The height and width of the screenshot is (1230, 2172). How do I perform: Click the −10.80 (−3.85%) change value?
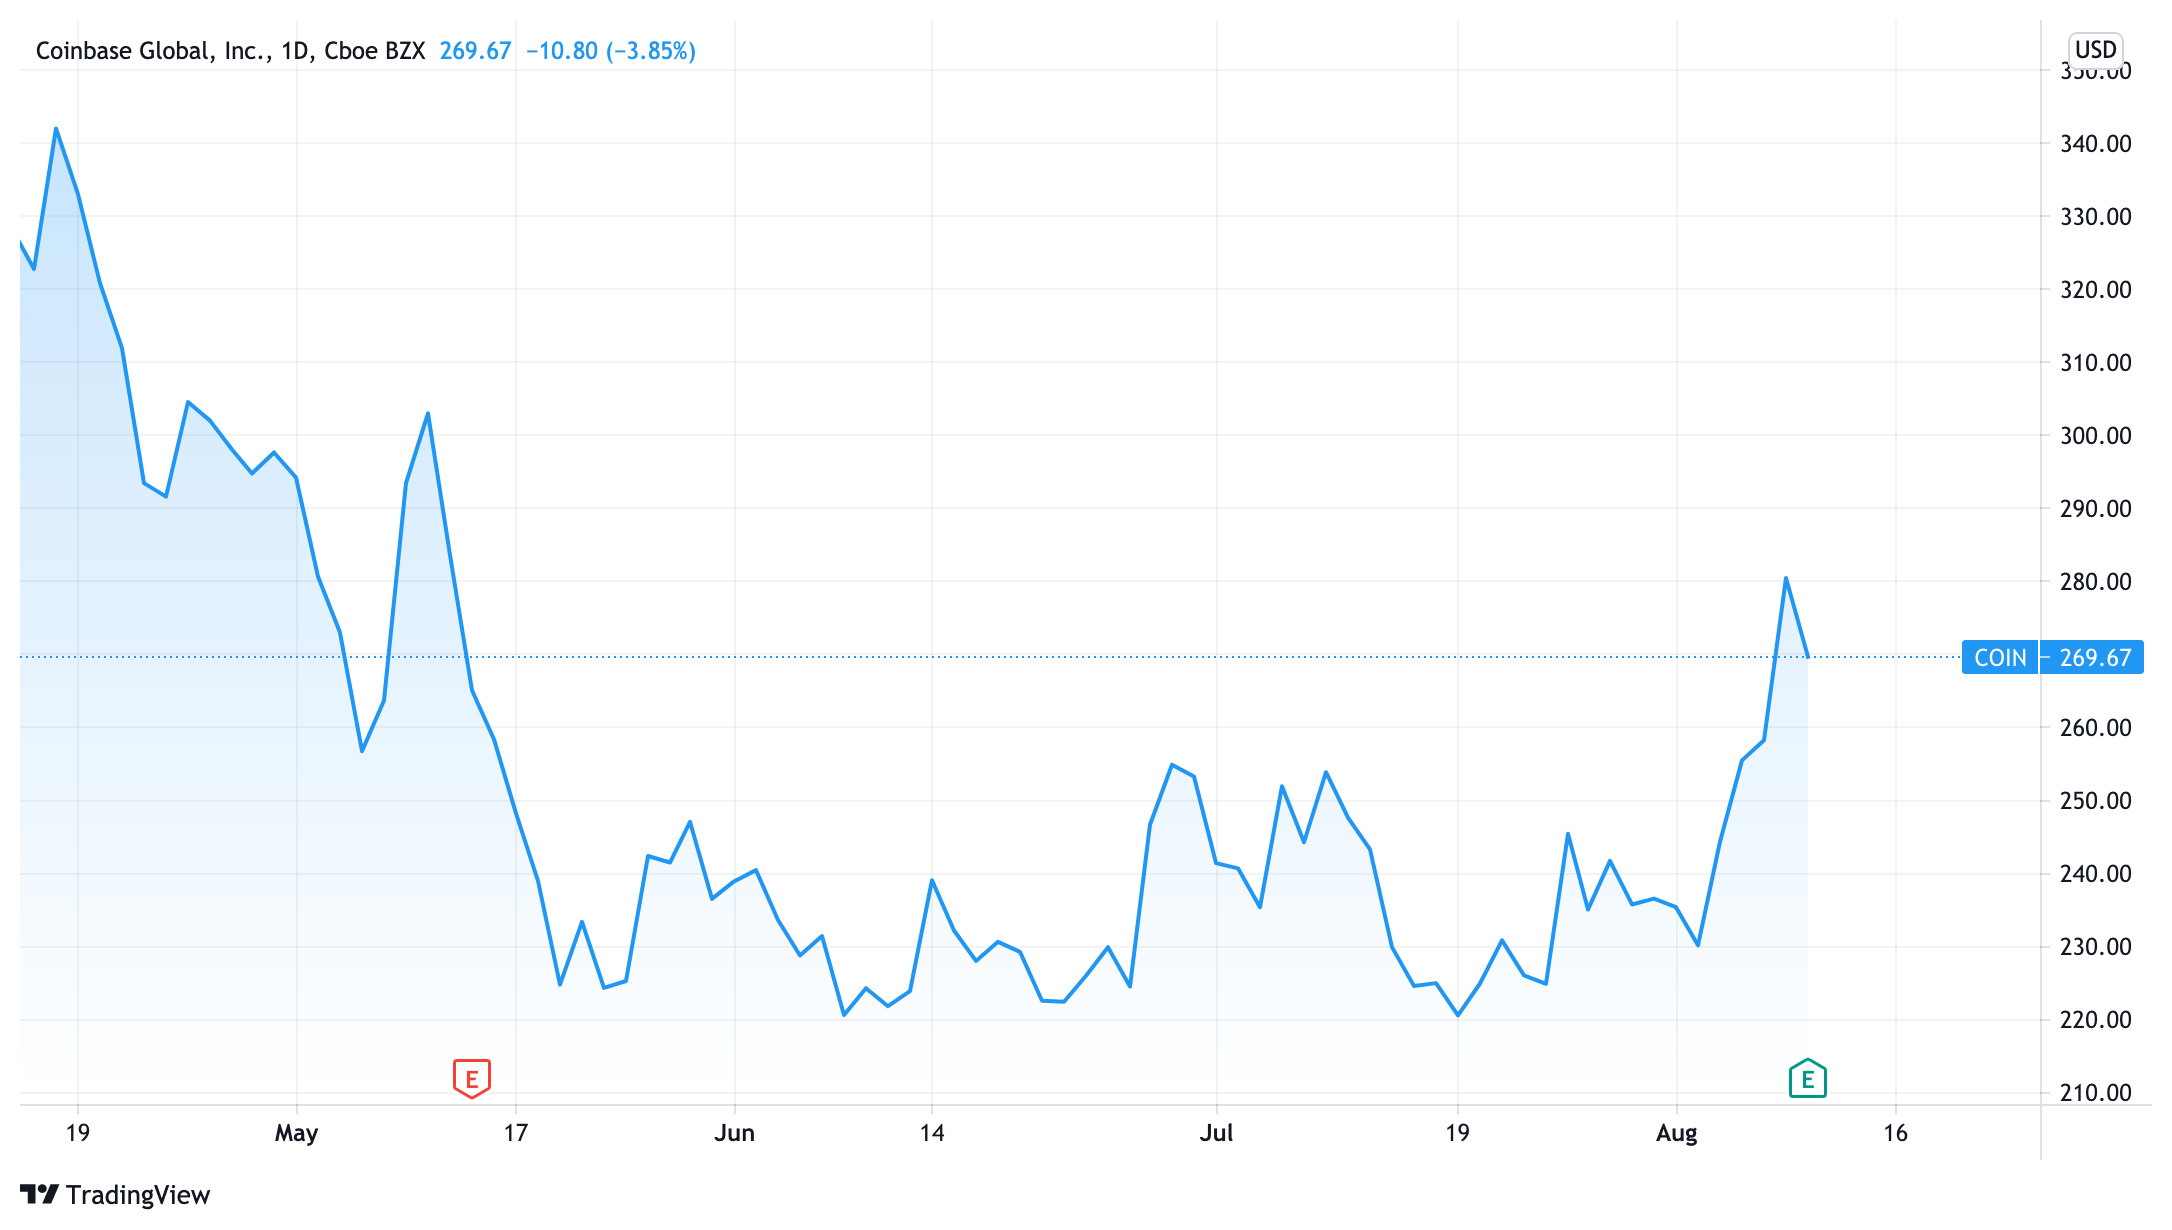pyautogui.click(x=611, y=51)
